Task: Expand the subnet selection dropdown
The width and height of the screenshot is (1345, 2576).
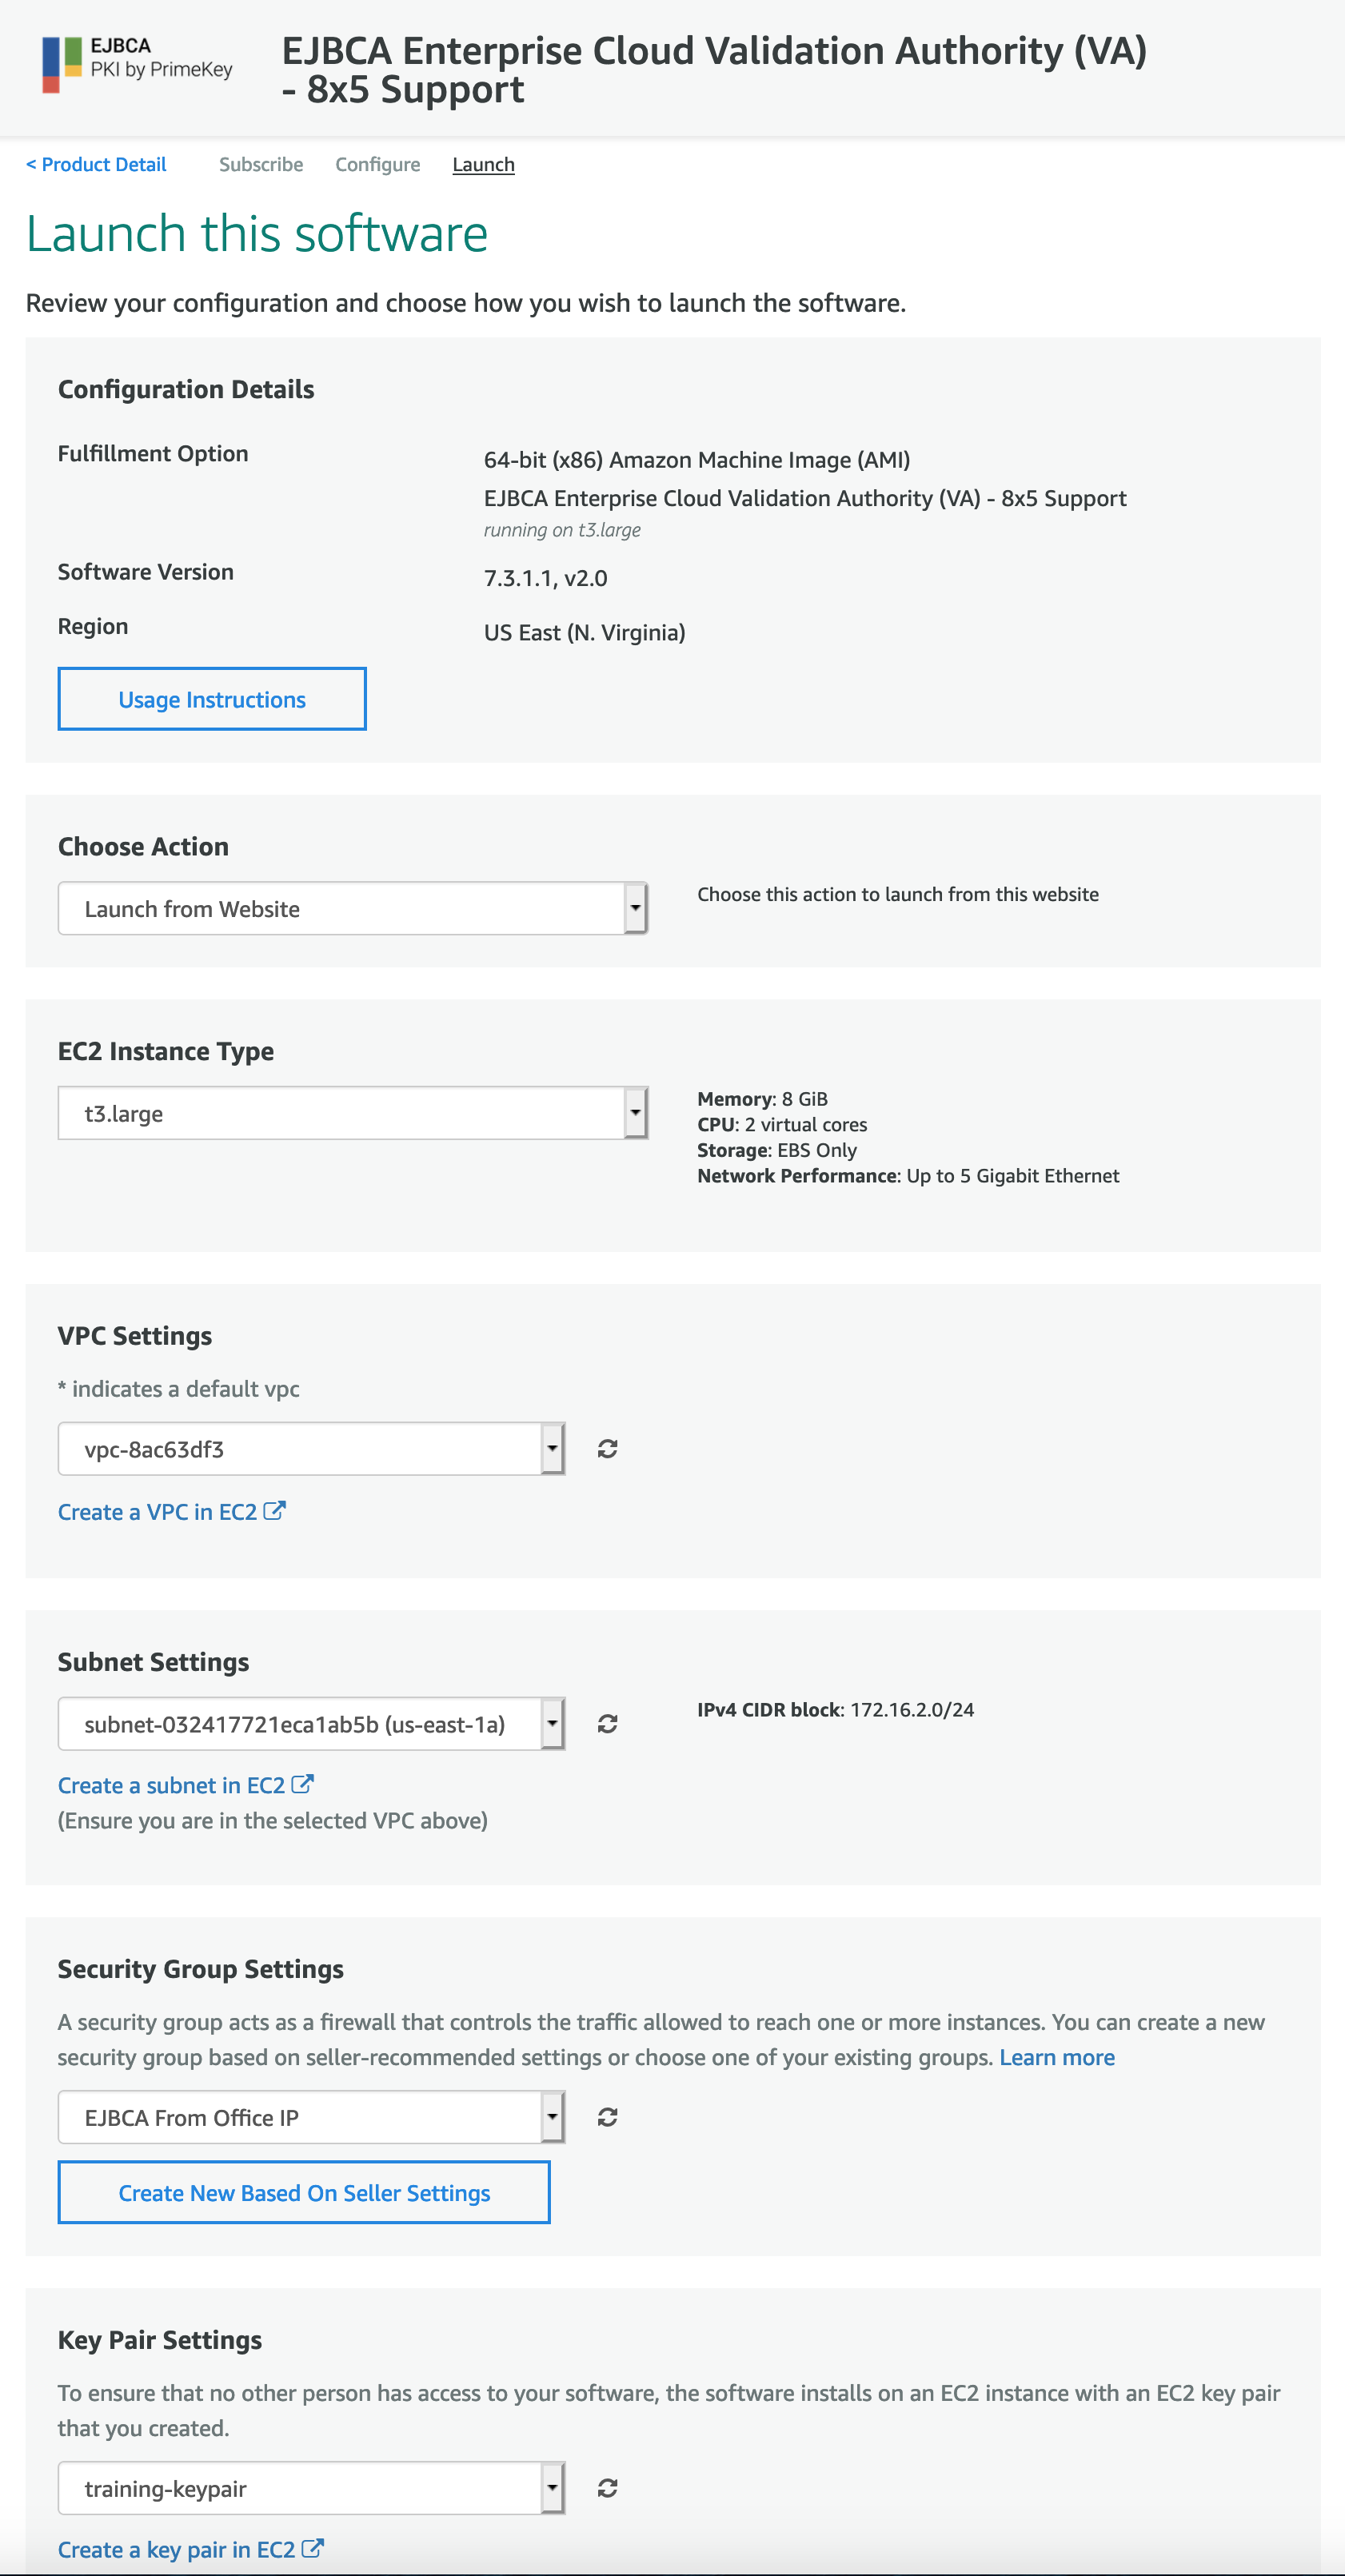Action: click(311, 1724)
